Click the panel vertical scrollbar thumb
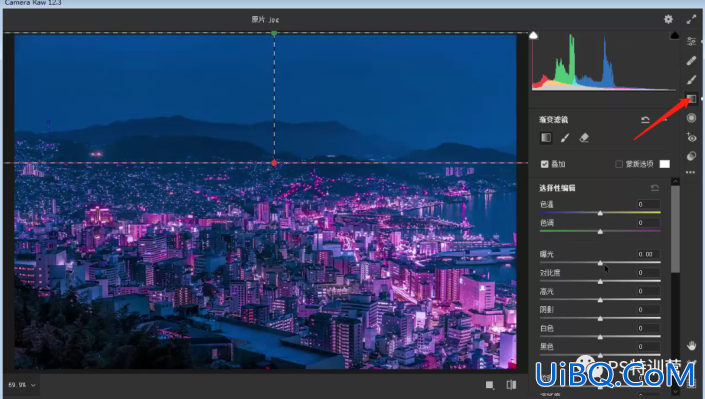 [x=675, y=229]
